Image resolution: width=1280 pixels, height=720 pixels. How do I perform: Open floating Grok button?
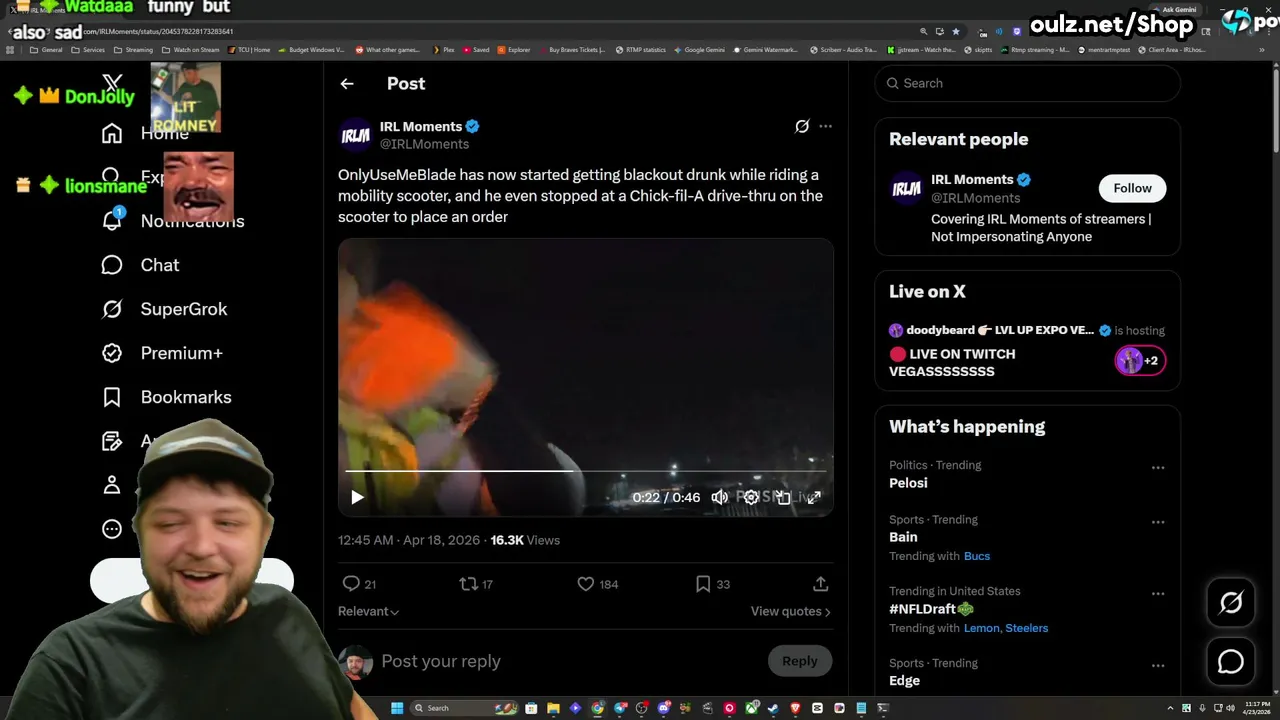[x=1231, y=602]
